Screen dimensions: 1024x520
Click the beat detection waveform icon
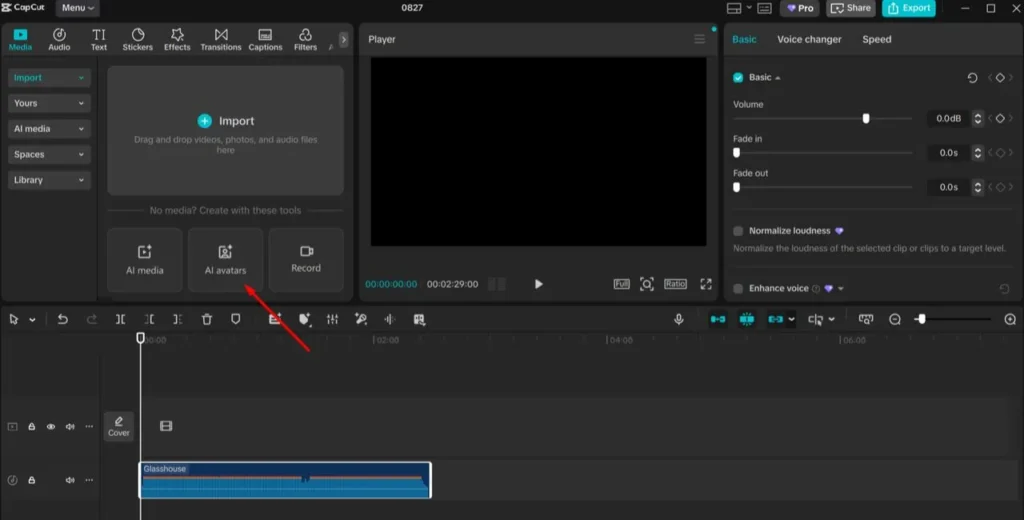(x=390, y=319)
